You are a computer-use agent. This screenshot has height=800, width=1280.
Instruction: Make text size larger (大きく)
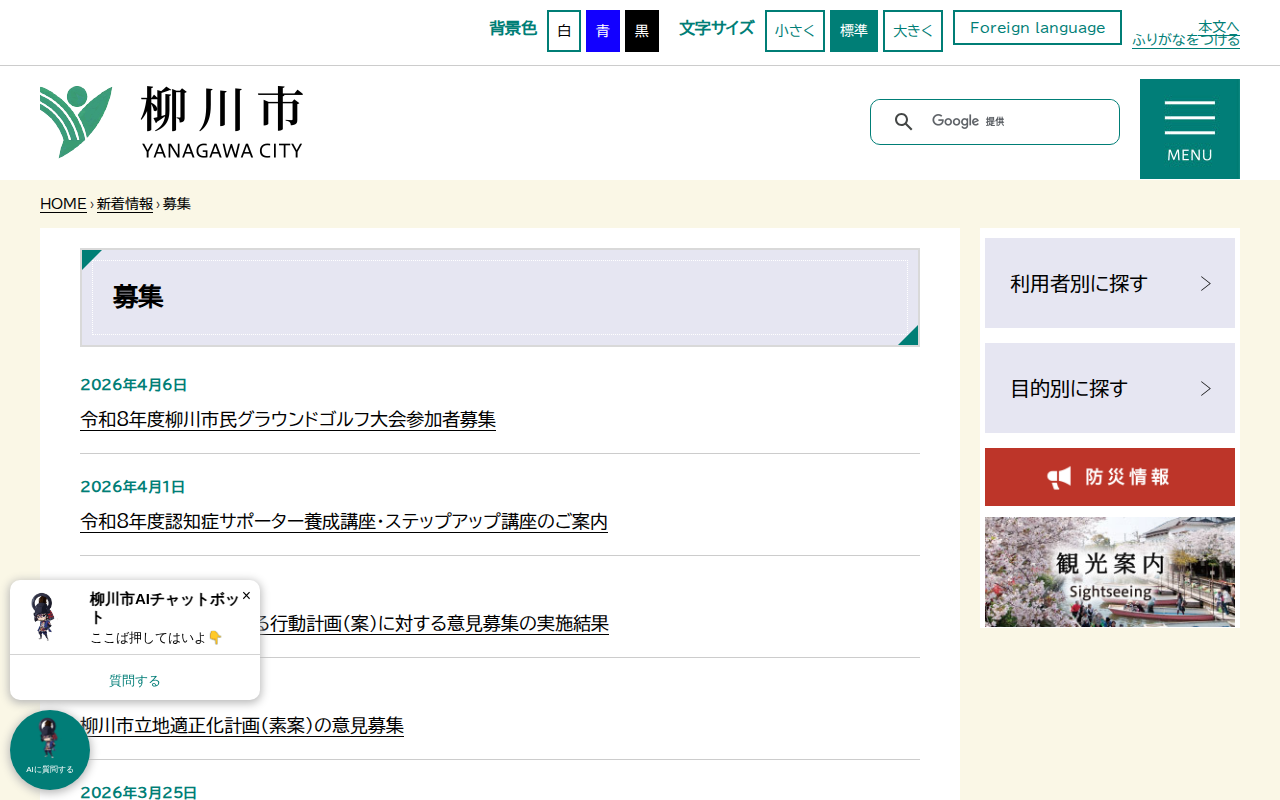point(913,31)
